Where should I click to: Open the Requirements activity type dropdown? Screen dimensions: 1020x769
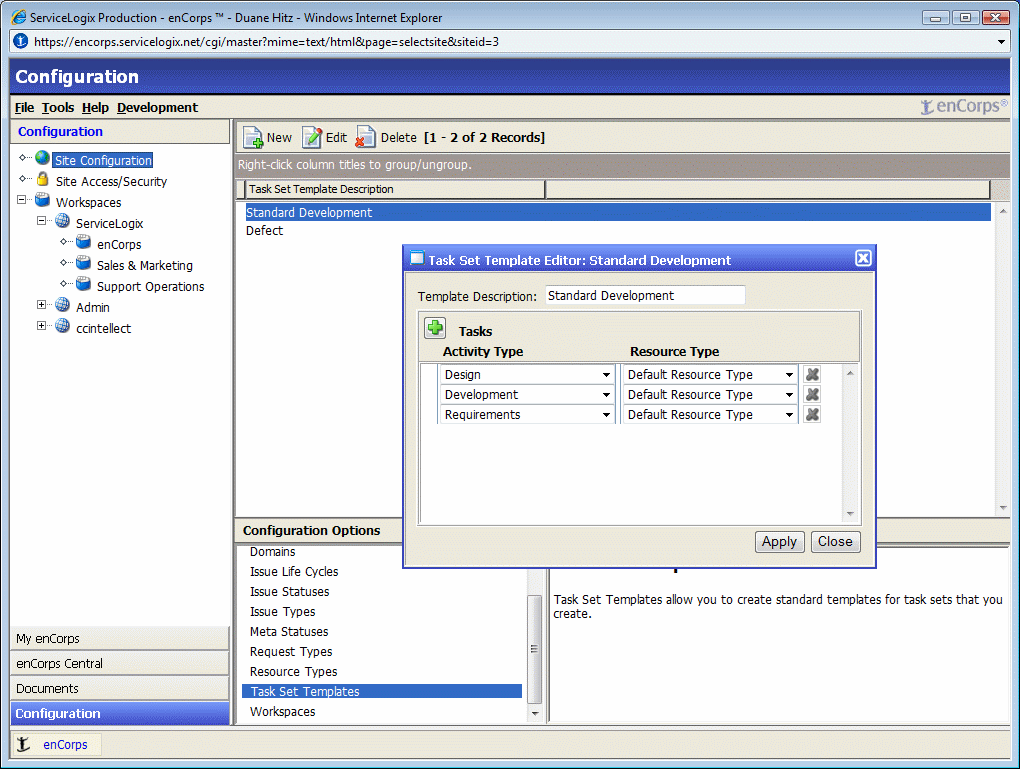click(606, 415)
